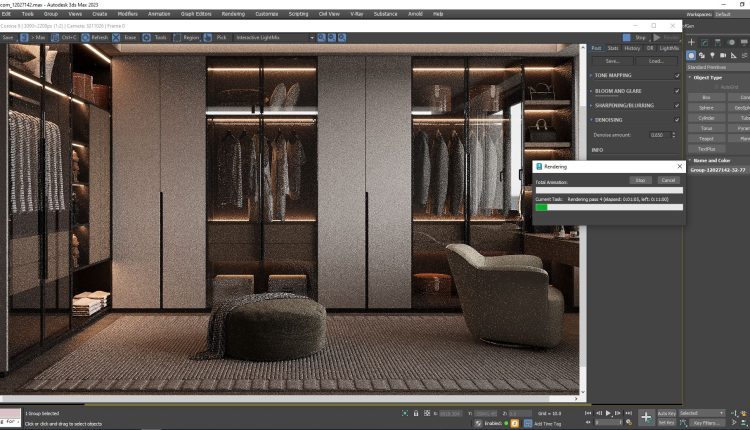Click the last zoom magnifier icon

pos(342,37)
